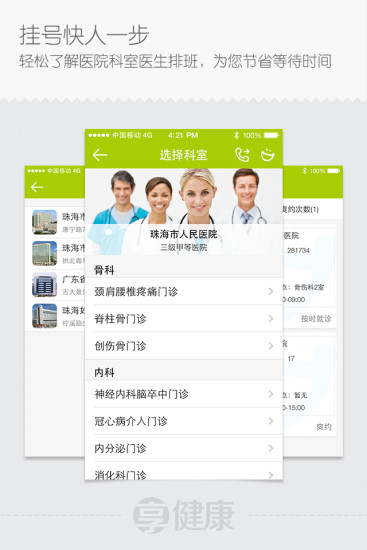The width and height of the screenshot is (367, 550).
Task: Tap the Bluetooth icon in center status bar
Action: click(236, 135)
